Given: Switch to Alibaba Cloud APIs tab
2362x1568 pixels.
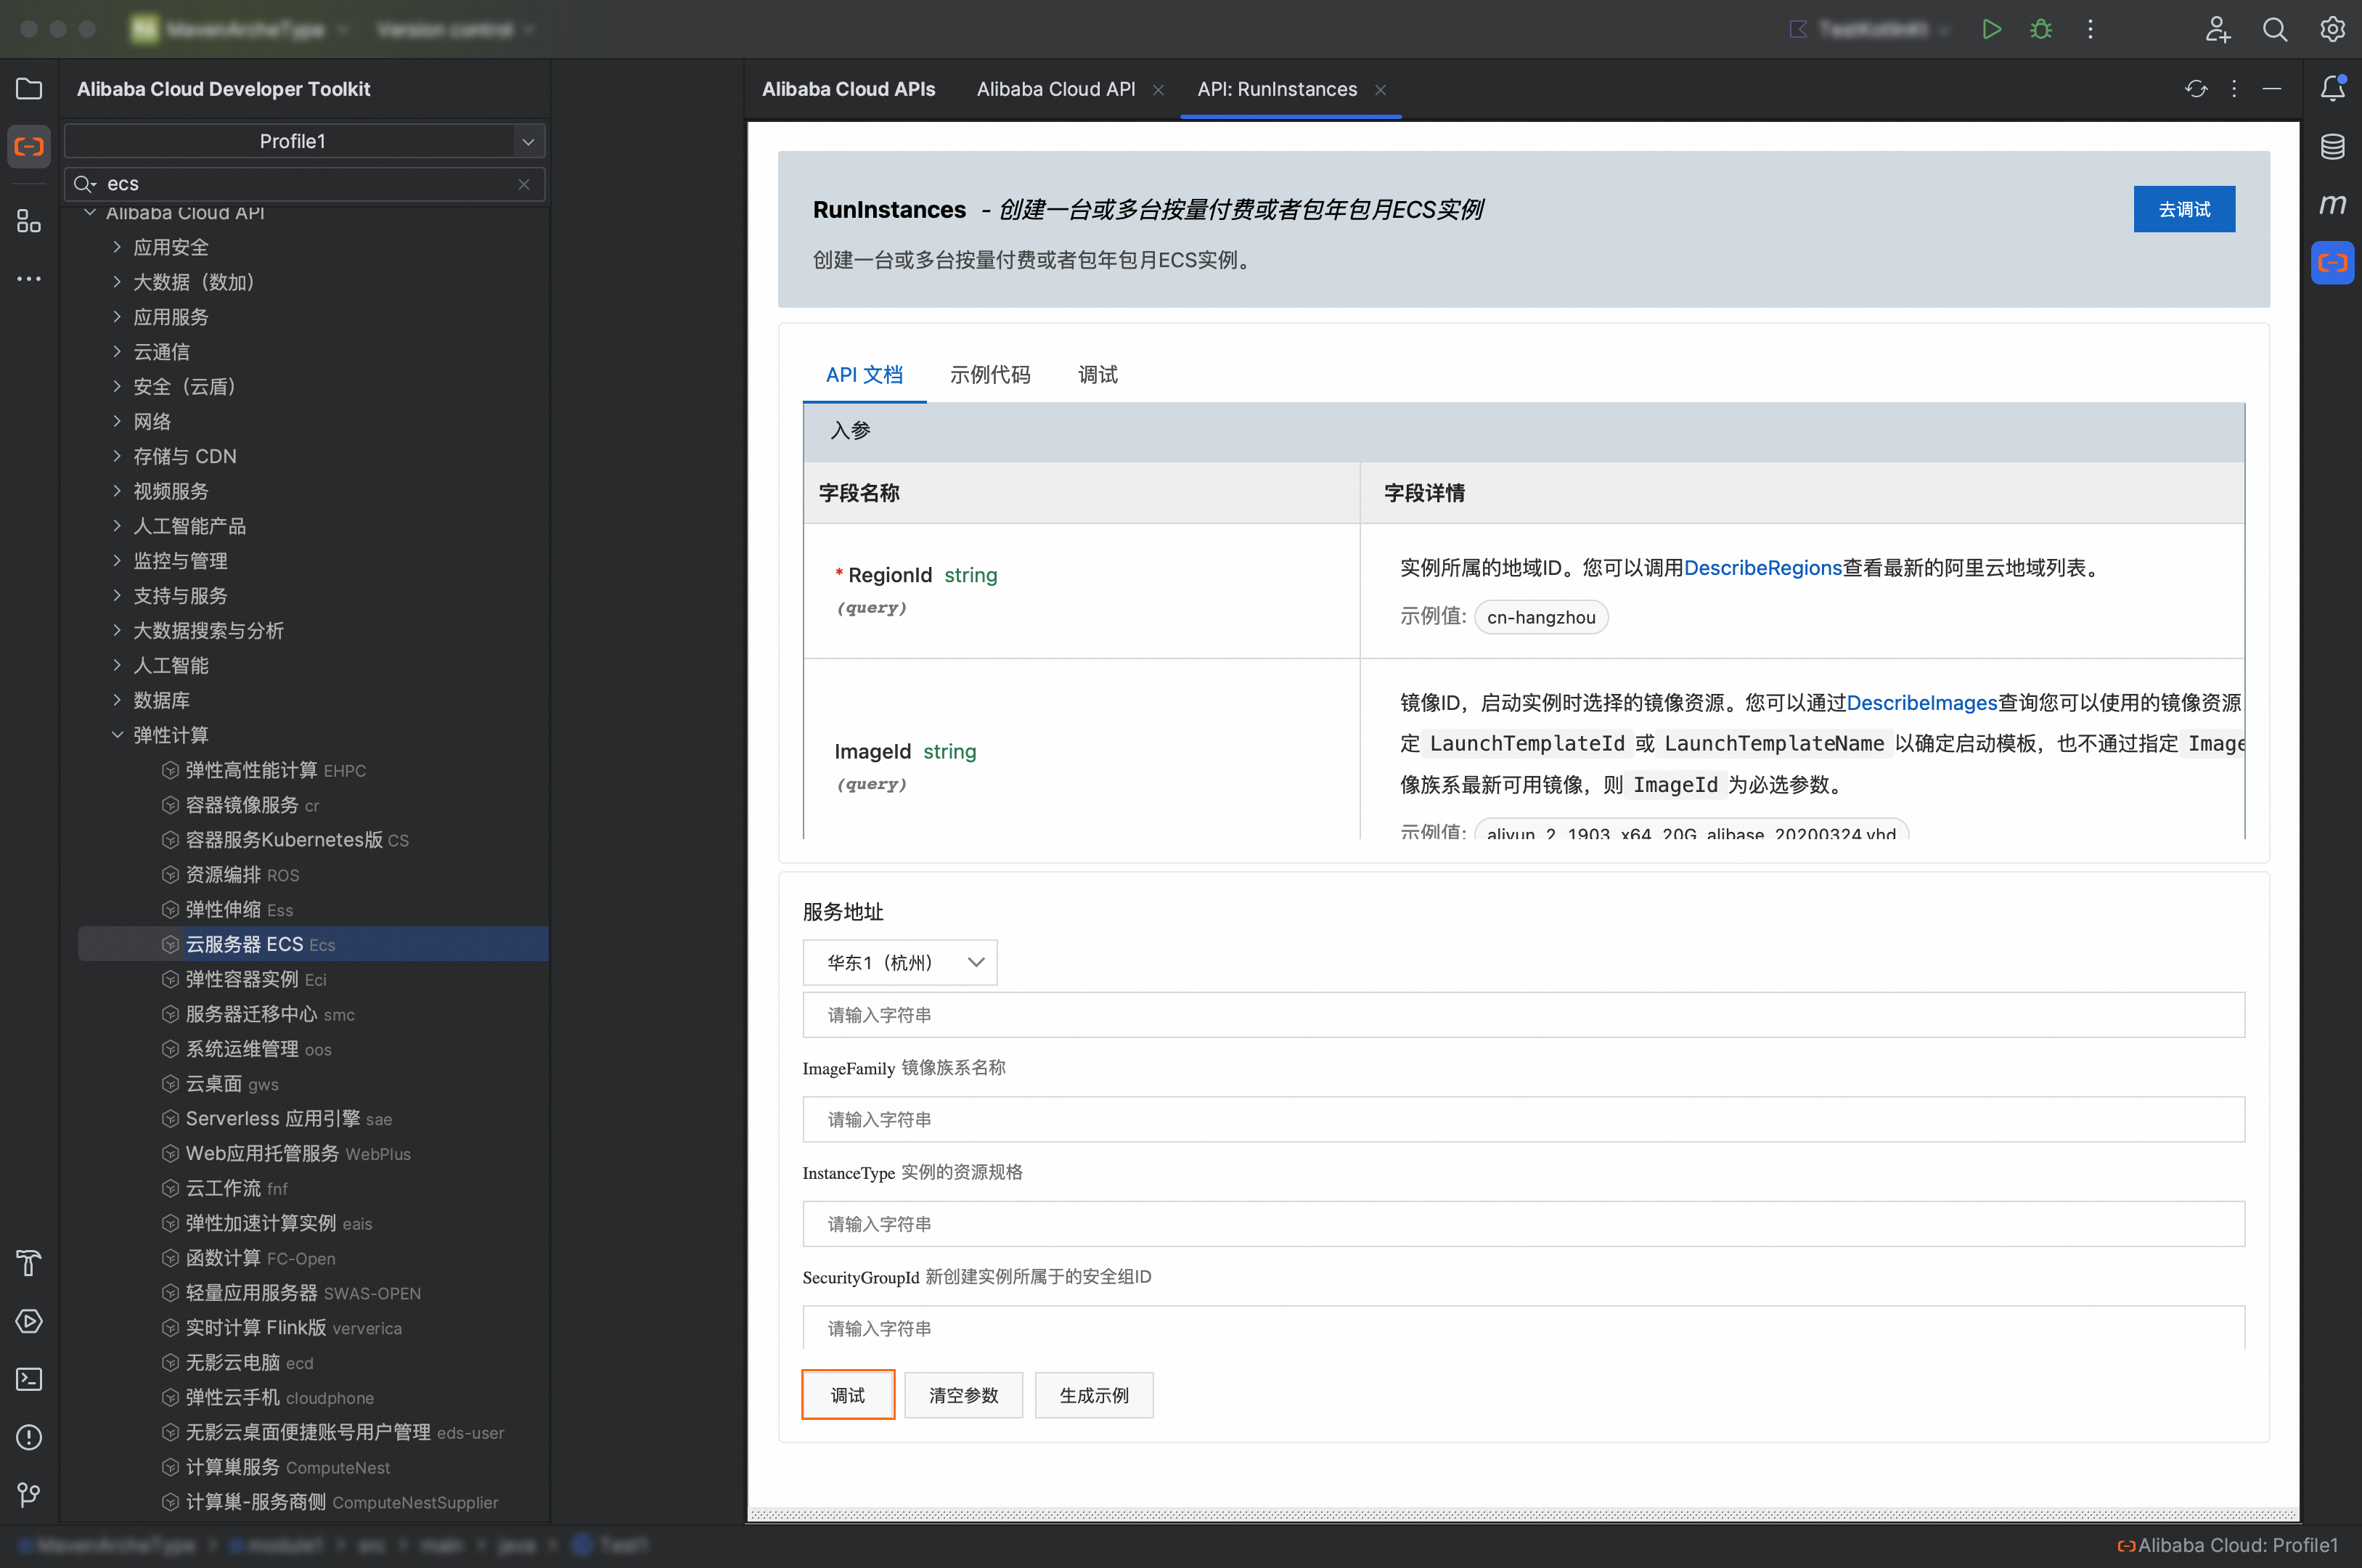Looking at the screenshot, I should coord(848,89).
